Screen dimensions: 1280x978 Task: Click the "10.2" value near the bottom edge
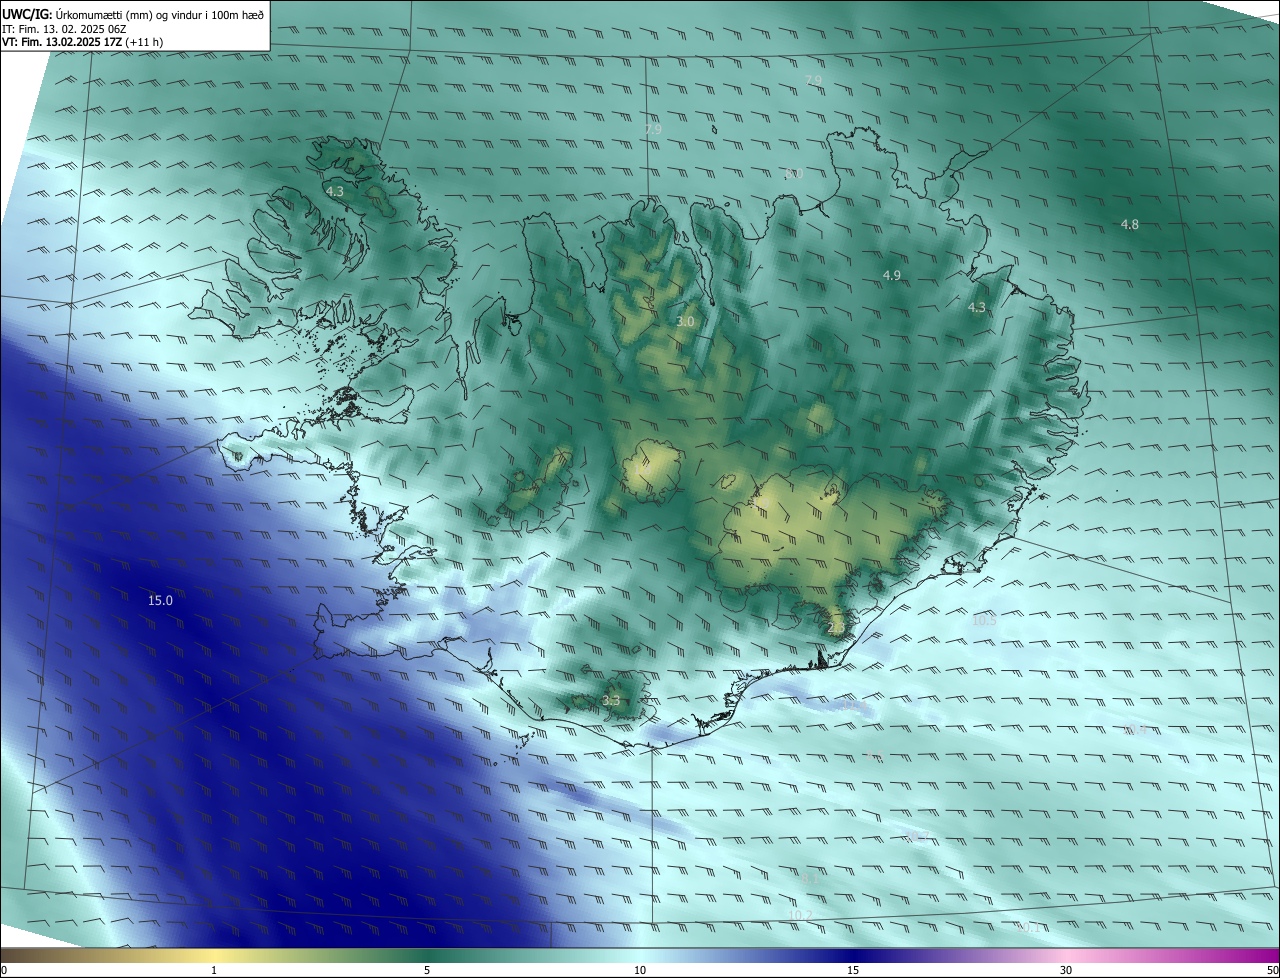tap(800, 915)
